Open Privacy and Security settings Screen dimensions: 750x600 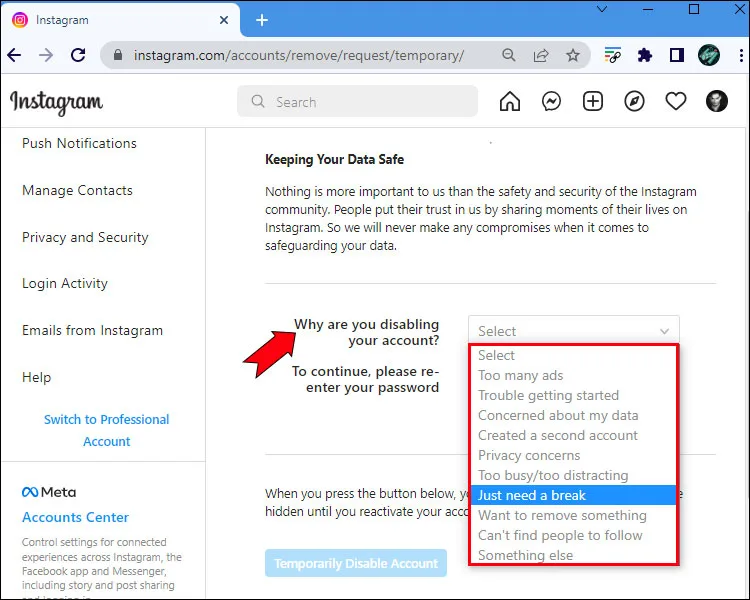coord(85,237)
